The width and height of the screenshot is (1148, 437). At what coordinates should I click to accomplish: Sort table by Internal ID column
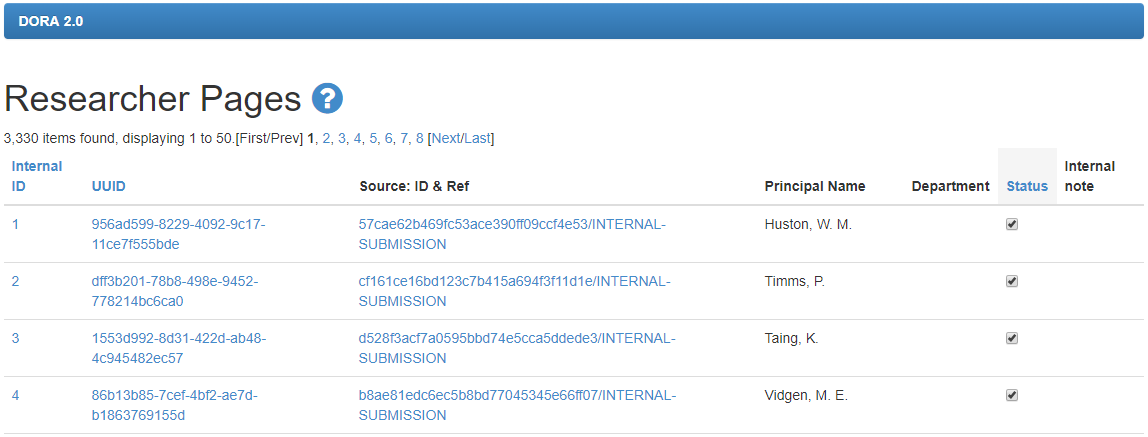click(37, 176)
